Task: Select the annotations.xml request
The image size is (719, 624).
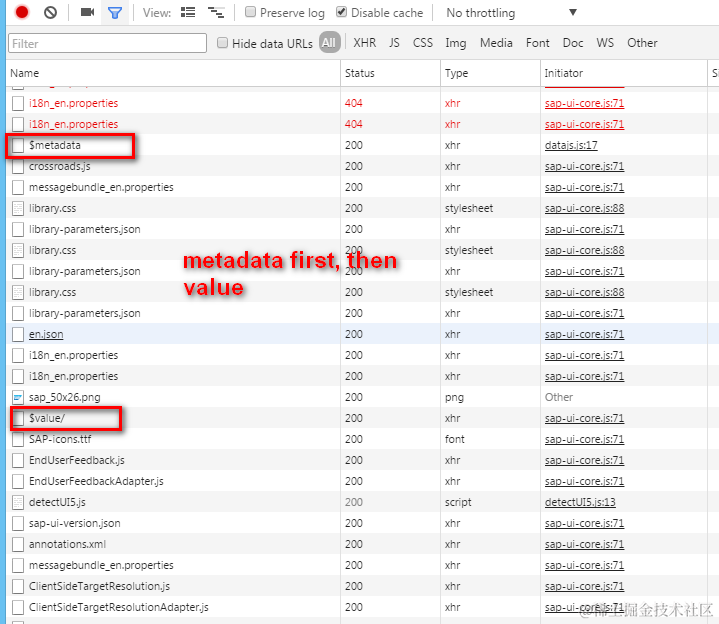Action: 67,544
